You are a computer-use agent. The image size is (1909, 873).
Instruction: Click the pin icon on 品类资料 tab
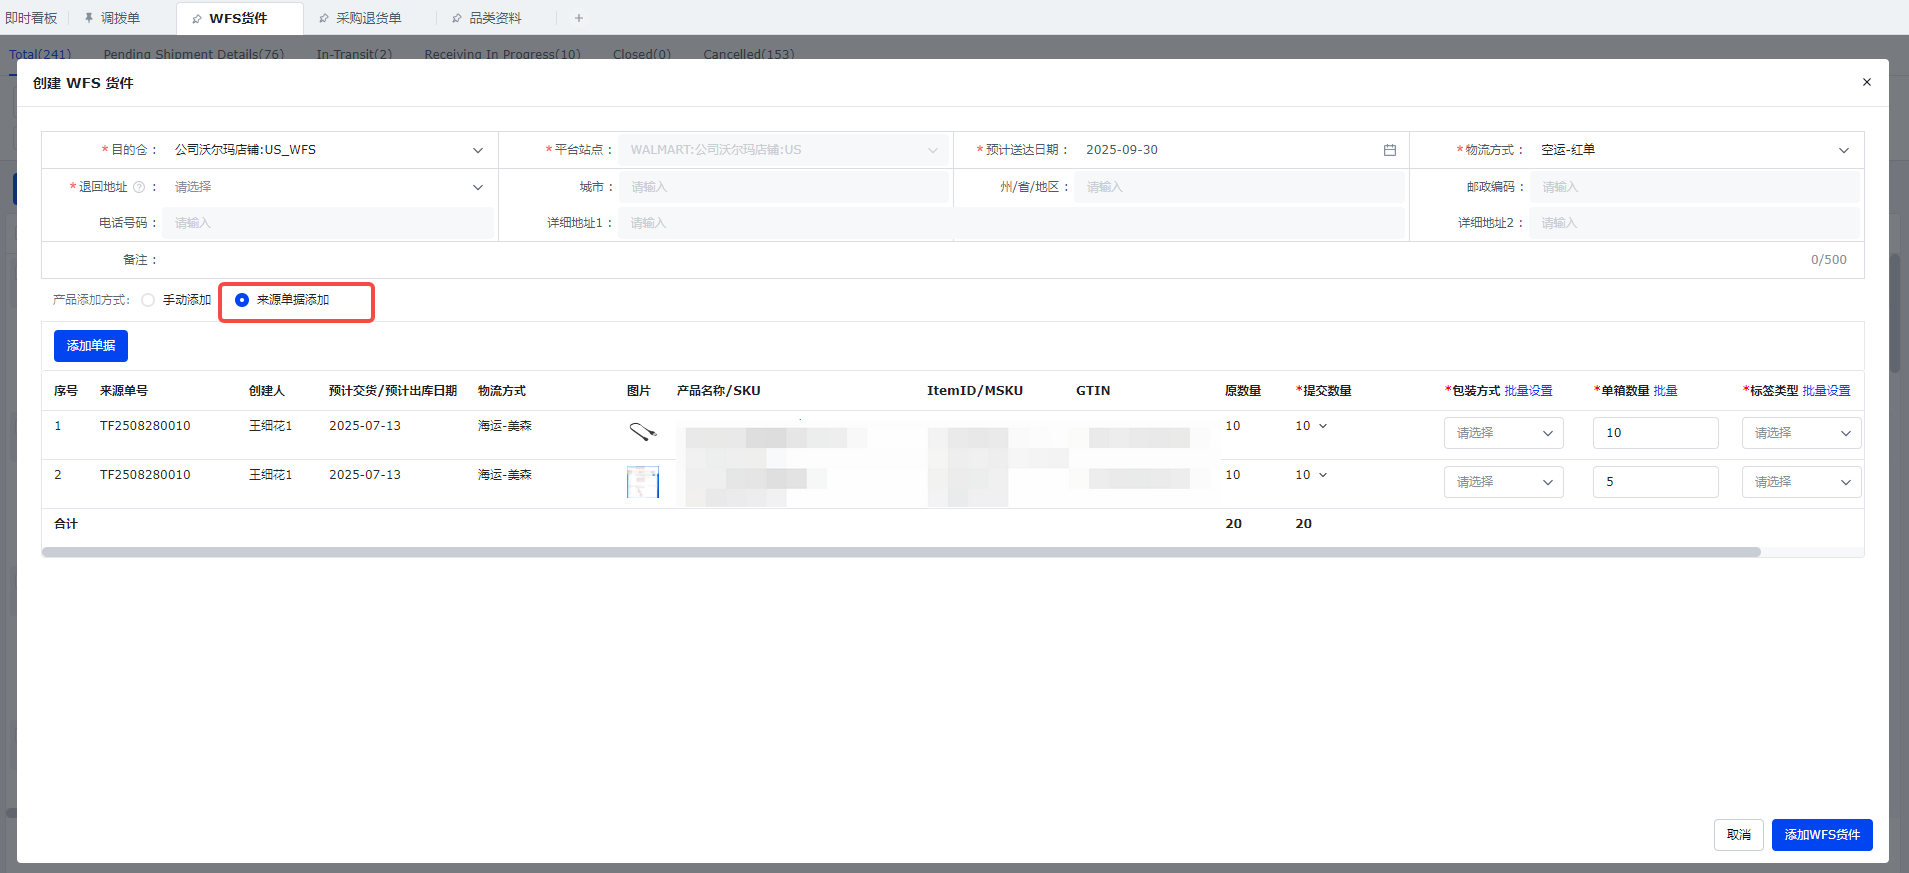tap(457, 18)
